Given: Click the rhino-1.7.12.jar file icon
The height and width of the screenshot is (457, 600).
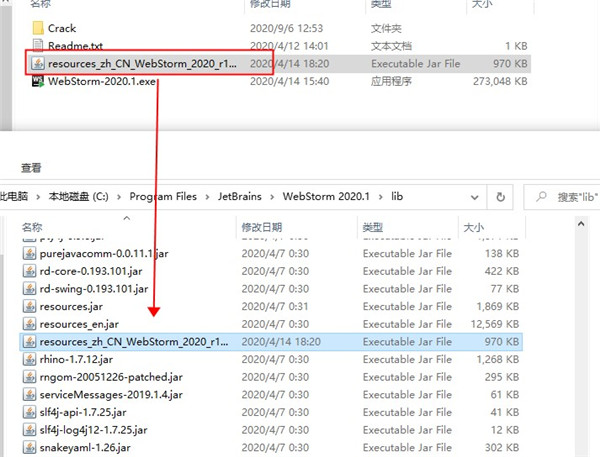Looking at the screenshot, I should 30,359.
